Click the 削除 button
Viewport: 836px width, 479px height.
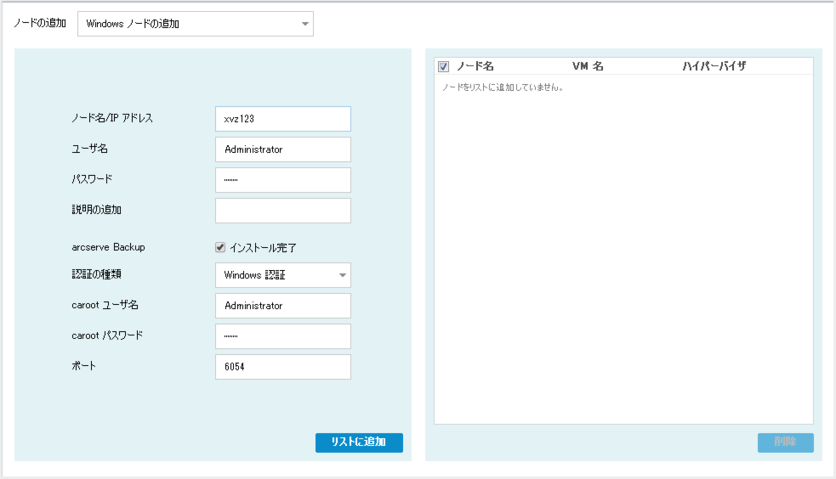[x=785, y=442]
